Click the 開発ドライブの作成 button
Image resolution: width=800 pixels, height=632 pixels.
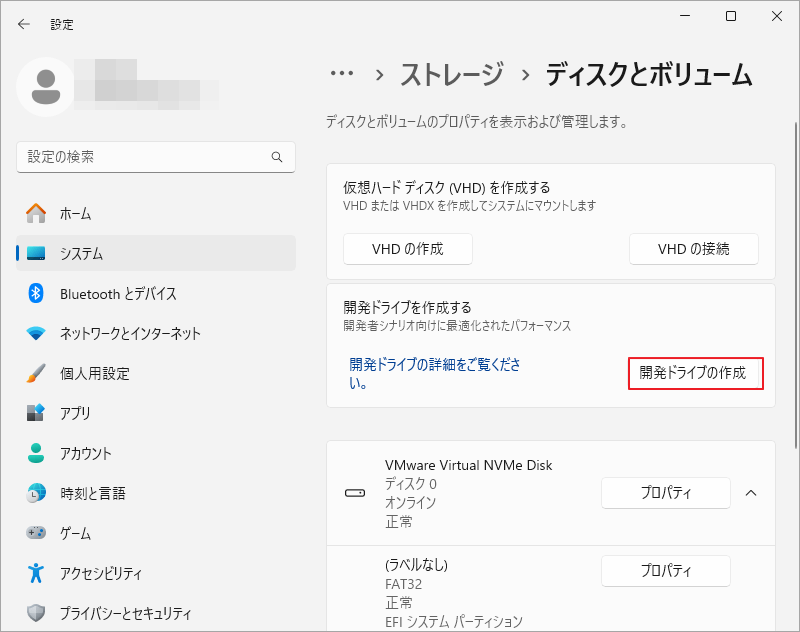[x=696, y=374]
